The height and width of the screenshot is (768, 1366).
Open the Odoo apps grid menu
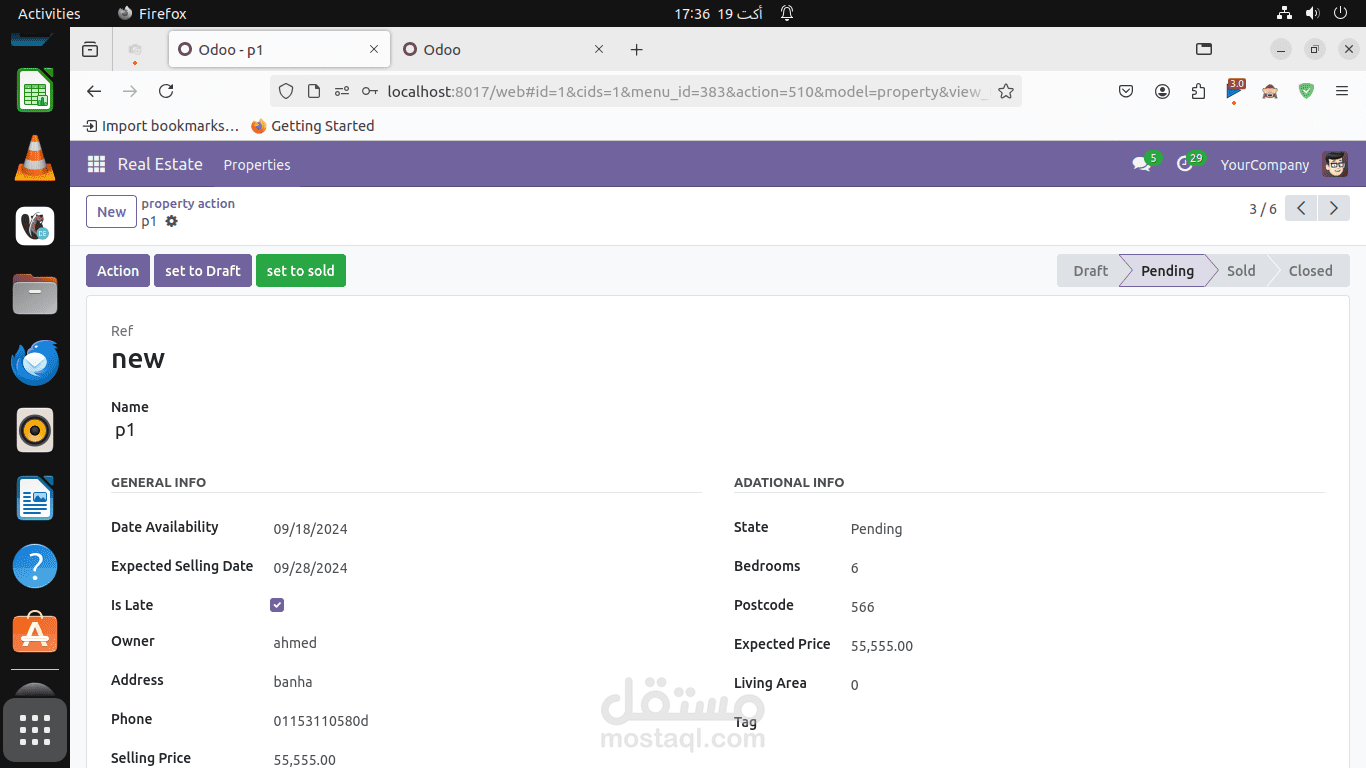coord(96,164)
